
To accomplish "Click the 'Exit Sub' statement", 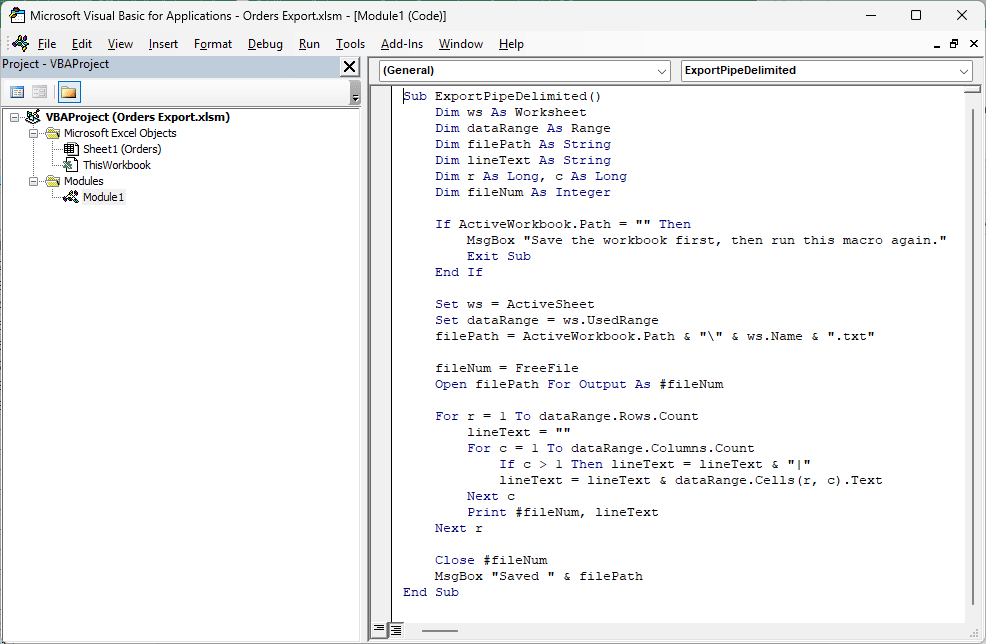I will point(499,256).
